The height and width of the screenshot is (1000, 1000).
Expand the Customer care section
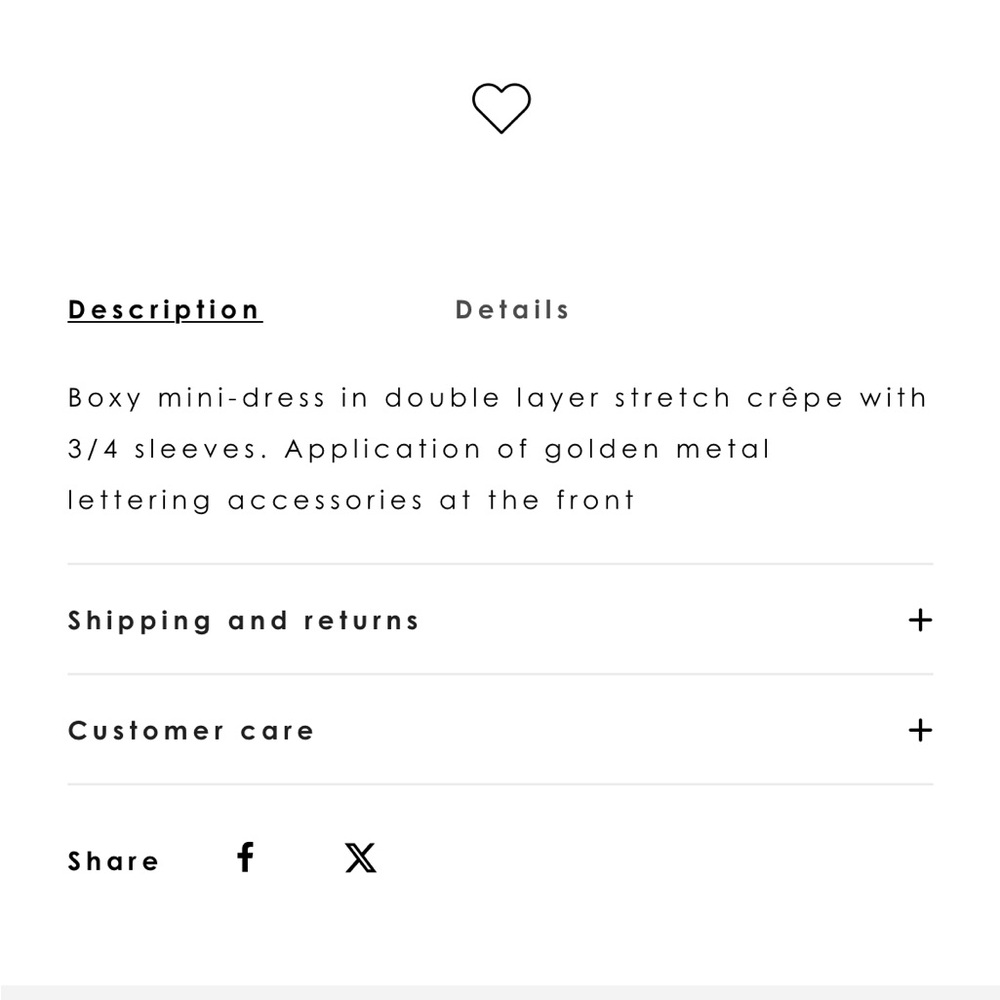(500, 730)
